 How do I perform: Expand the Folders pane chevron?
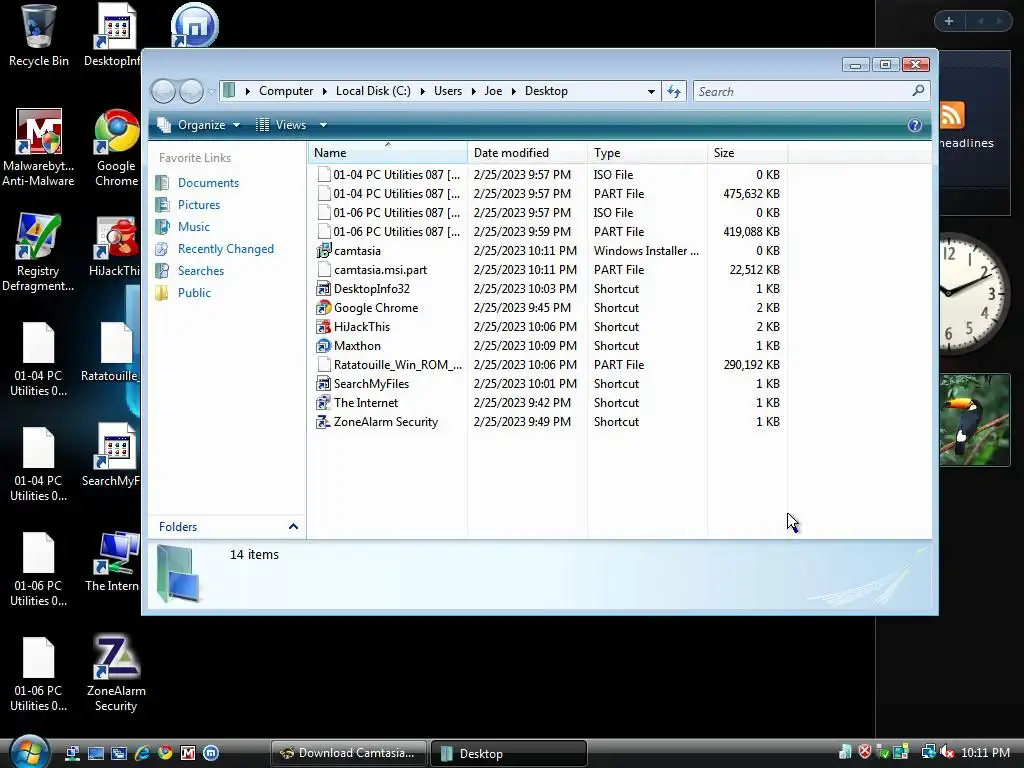[293, 526]
